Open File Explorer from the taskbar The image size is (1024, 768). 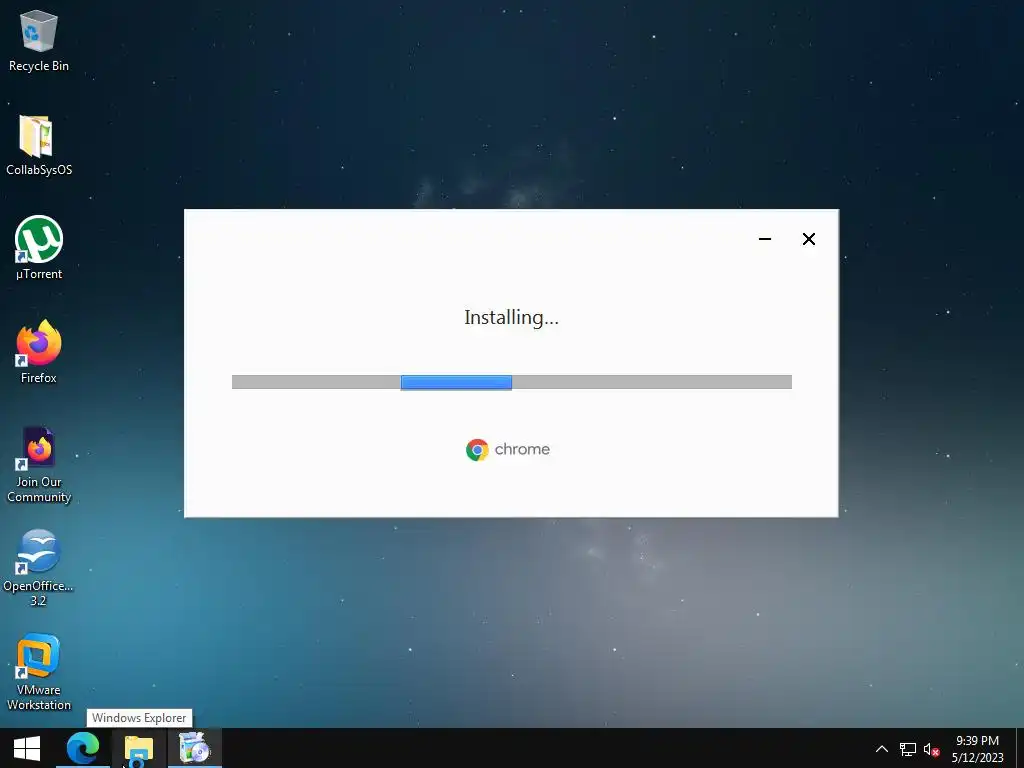point(138,748)
